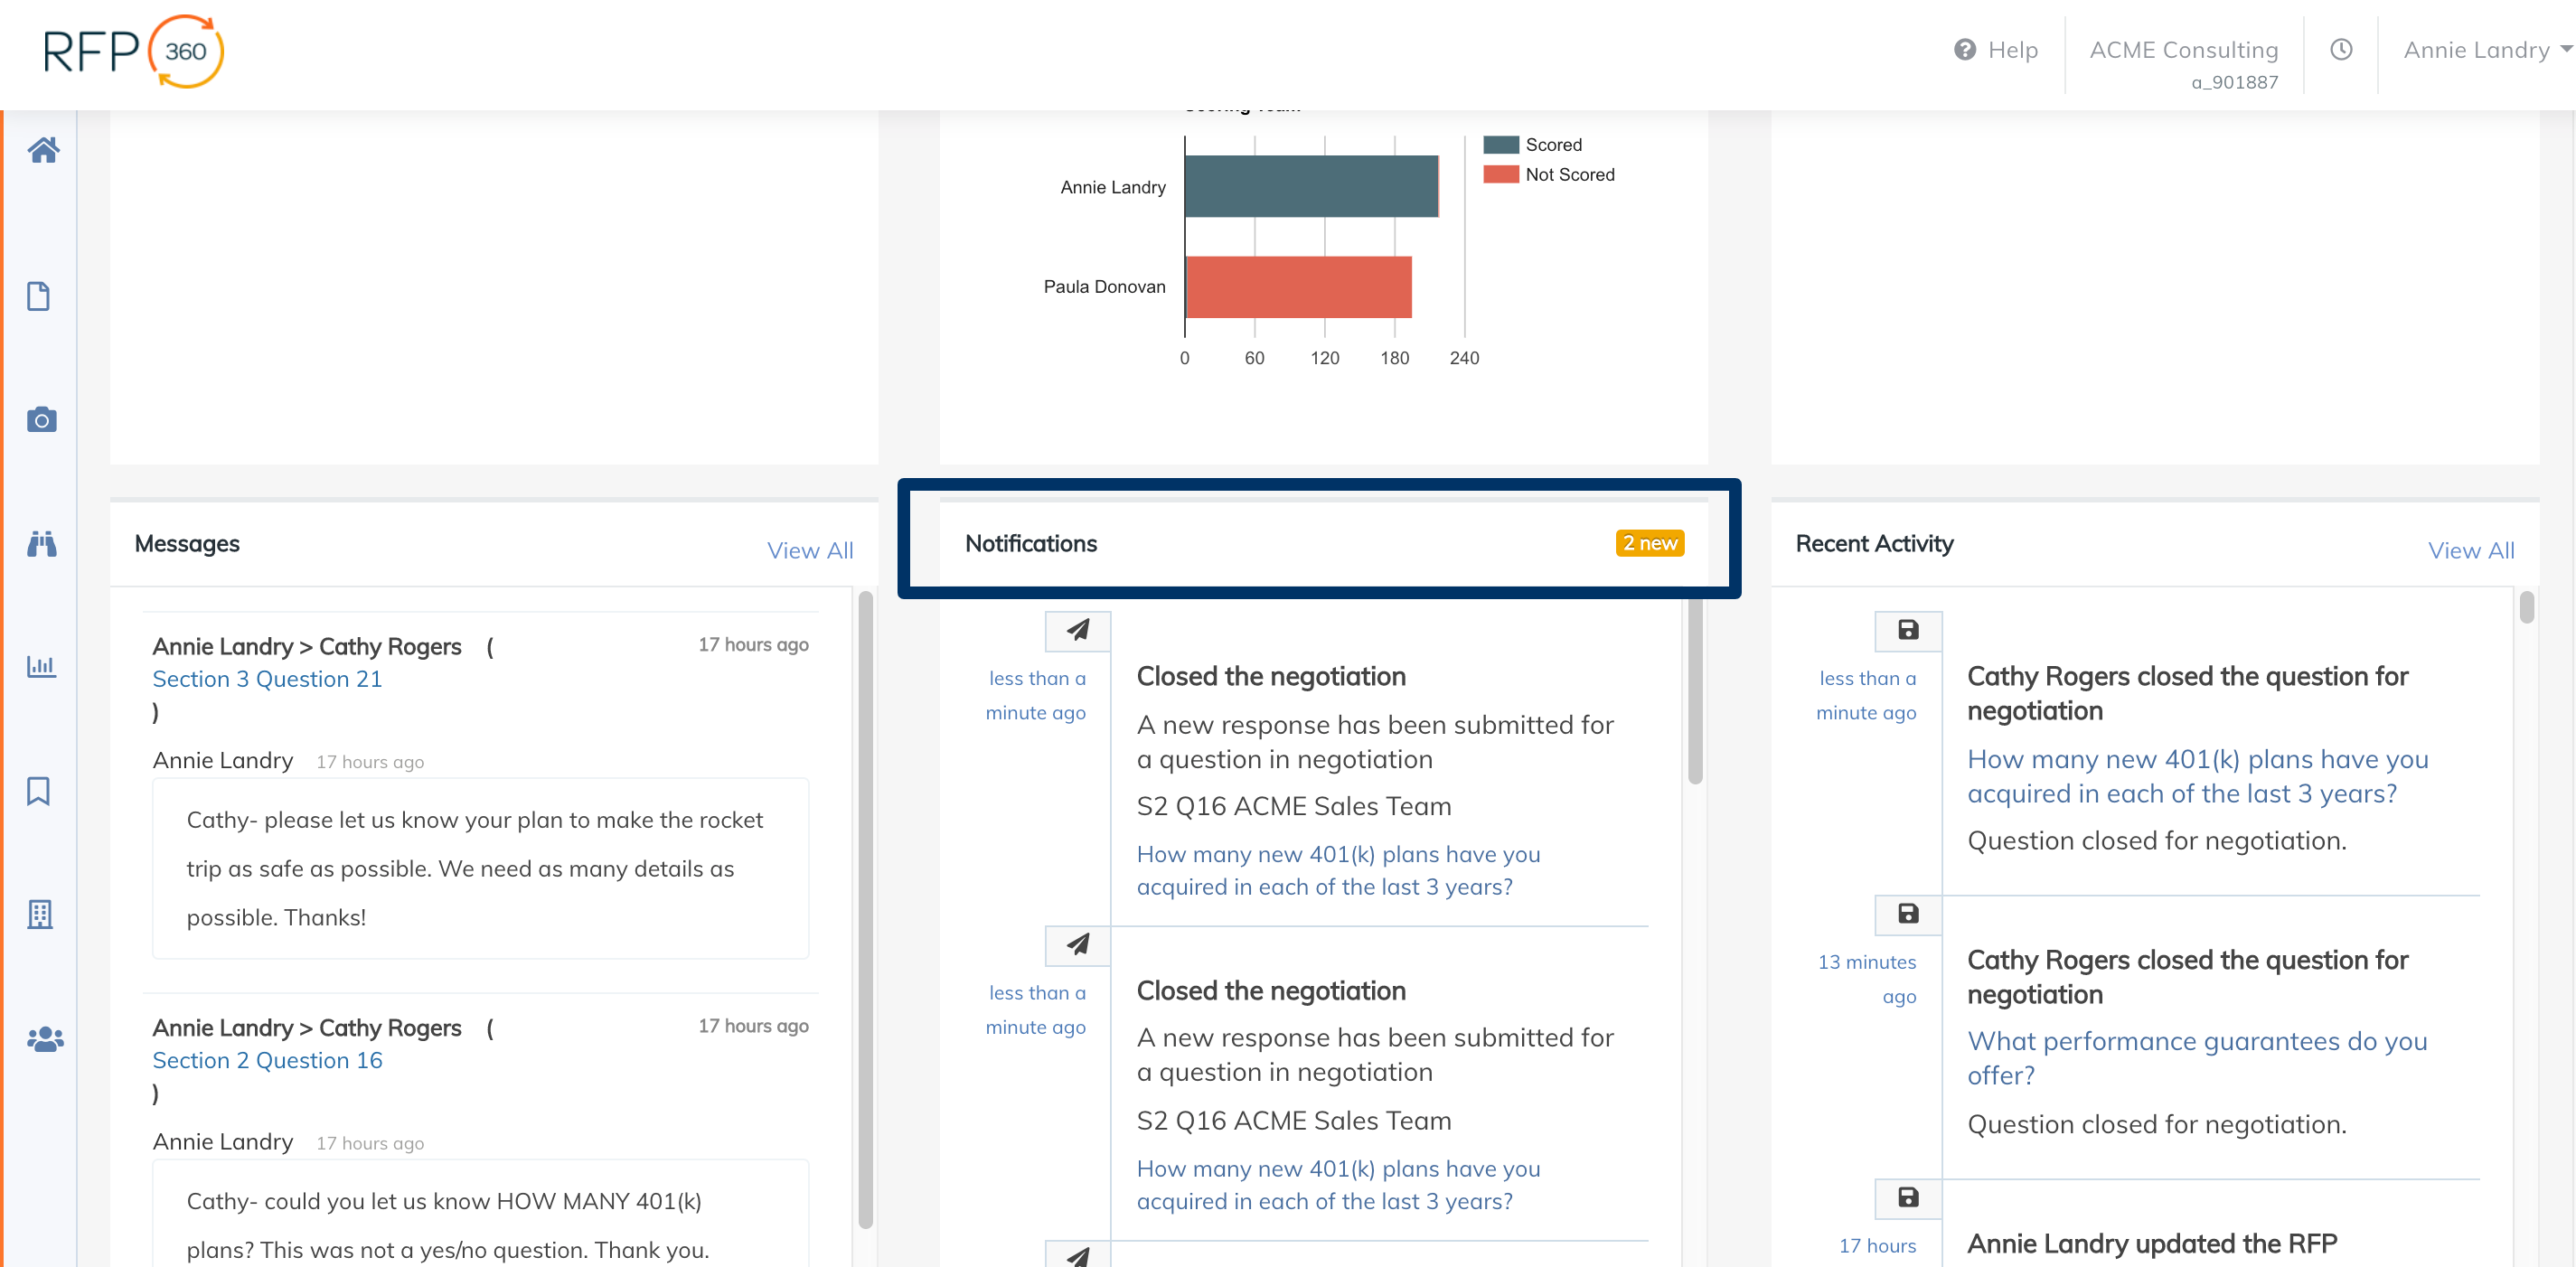The image size is (2576, 1267).
Task: Click the clock history icon in header
Action: click(x=2341, y=49)
